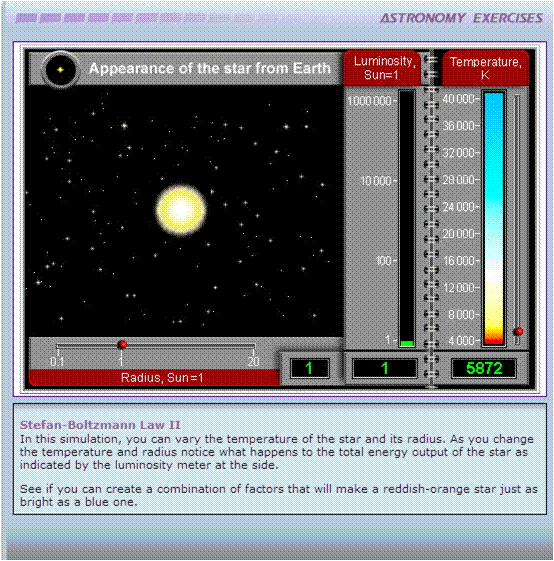Click the 16 000 temperature scale label
The image size is (554, 561).
tap(460, 260)
